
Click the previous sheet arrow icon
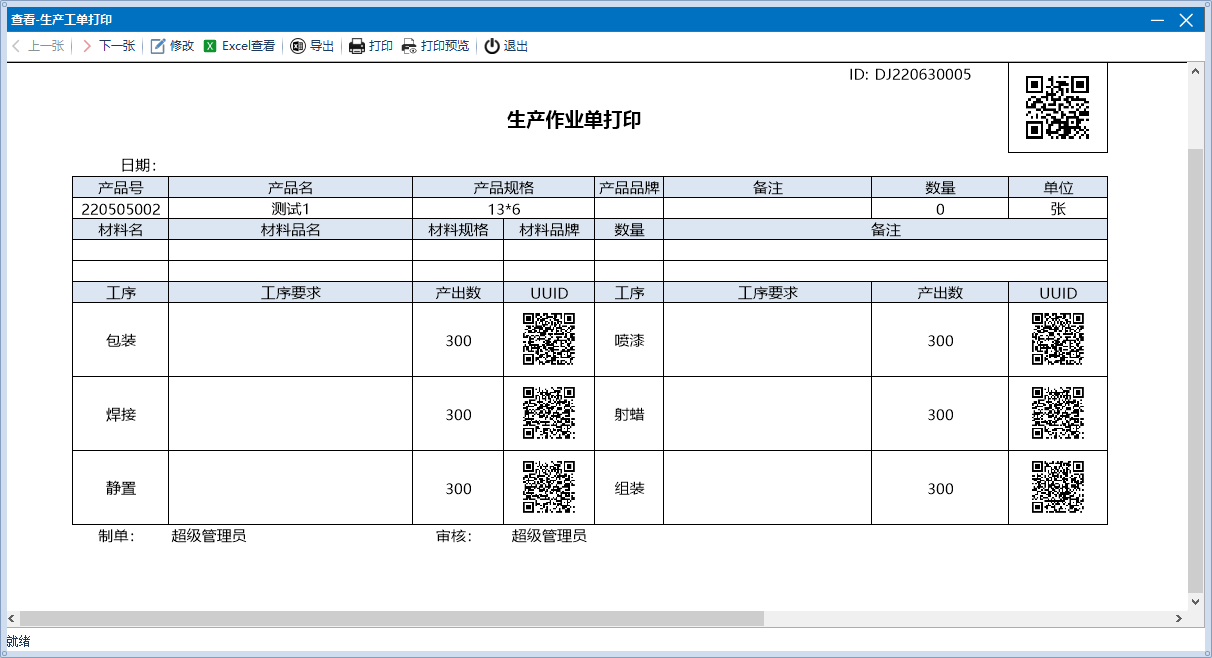16,46
